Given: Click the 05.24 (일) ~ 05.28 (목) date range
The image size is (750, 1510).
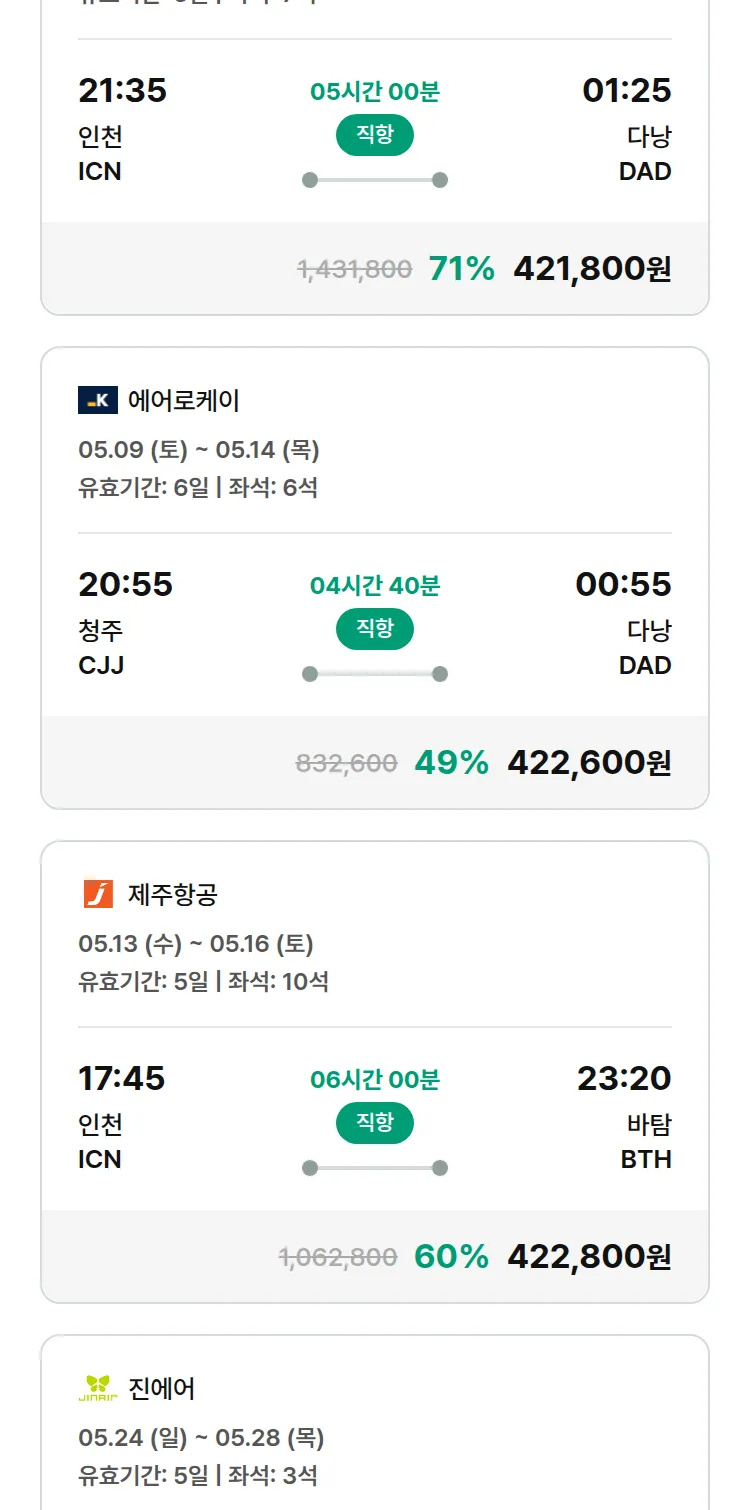Looking at the screenshot, I should click(x=201, y=1438).
